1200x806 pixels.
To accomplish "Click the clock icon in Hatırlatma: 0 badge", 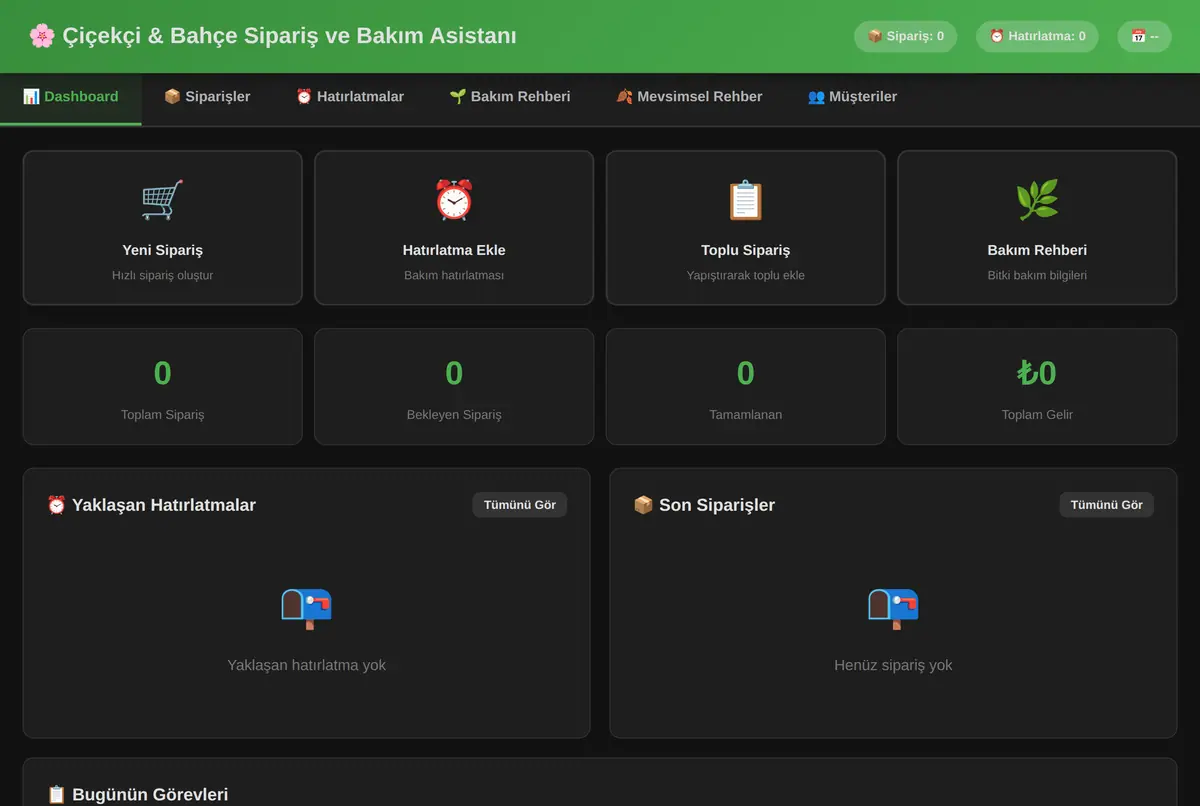I will [x=997, y=36].
